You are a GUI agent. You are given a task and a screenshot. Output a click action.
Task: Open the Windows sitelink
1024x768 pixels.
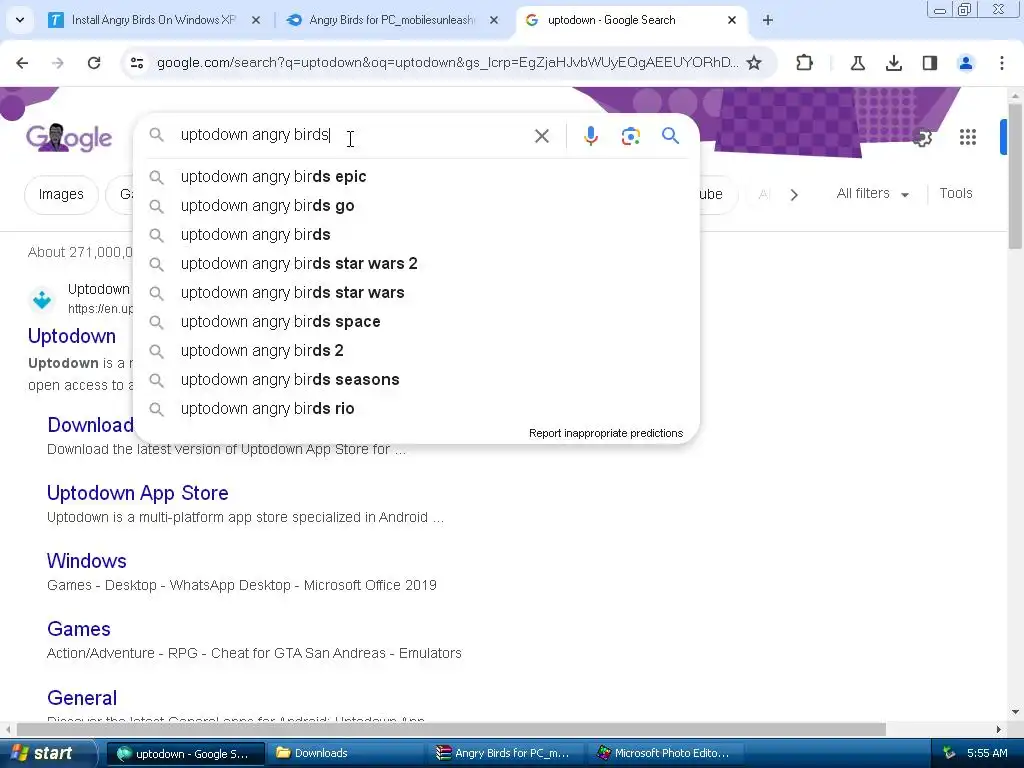pyautogui.click(x=87, y=561)
